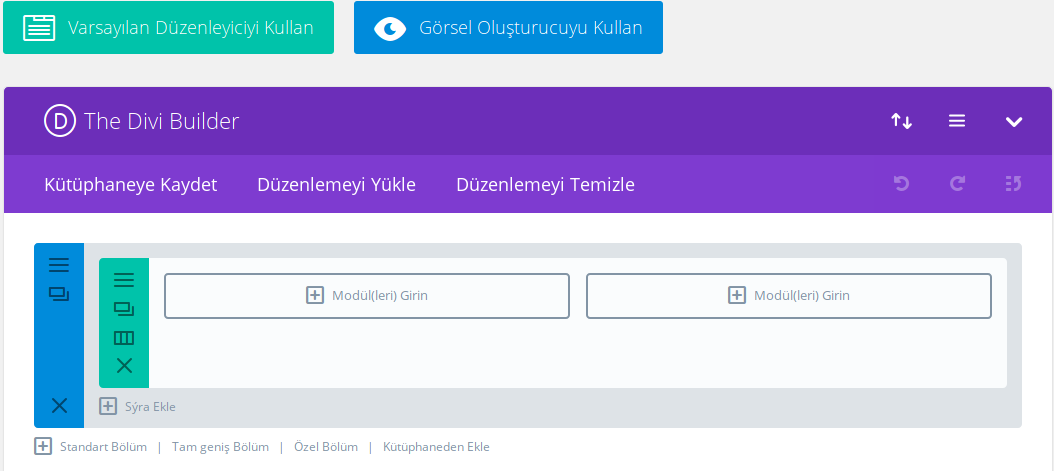Duplicate the green row with clone icon
The width and height of the screenshot is (1054, 471).
point(124,309)
